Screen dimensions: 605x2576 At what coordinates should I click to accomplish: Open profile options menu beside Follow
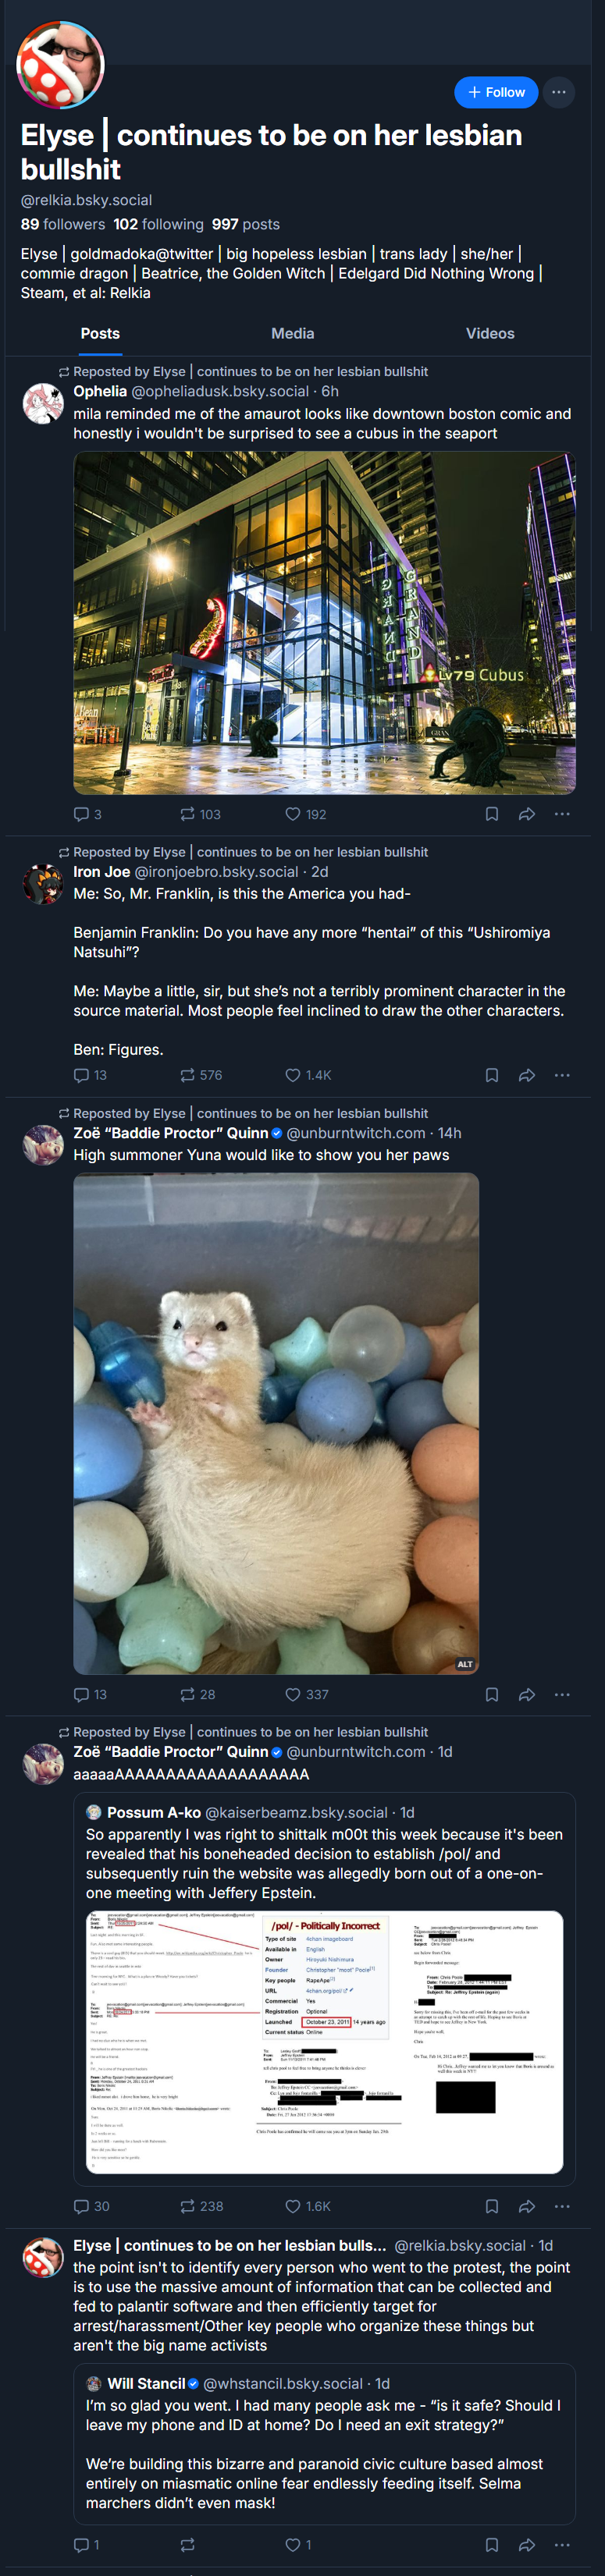click(x=559, y=92)
